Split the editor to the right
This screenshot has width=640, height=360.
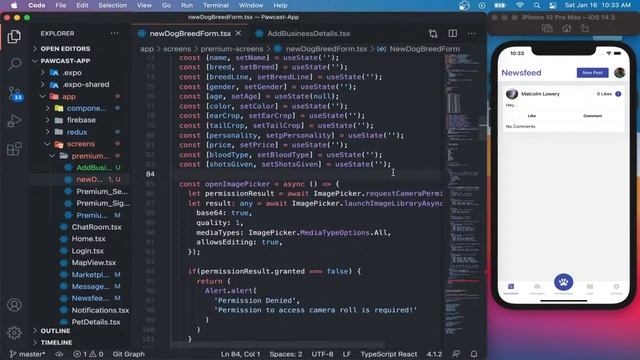[453, 33]
